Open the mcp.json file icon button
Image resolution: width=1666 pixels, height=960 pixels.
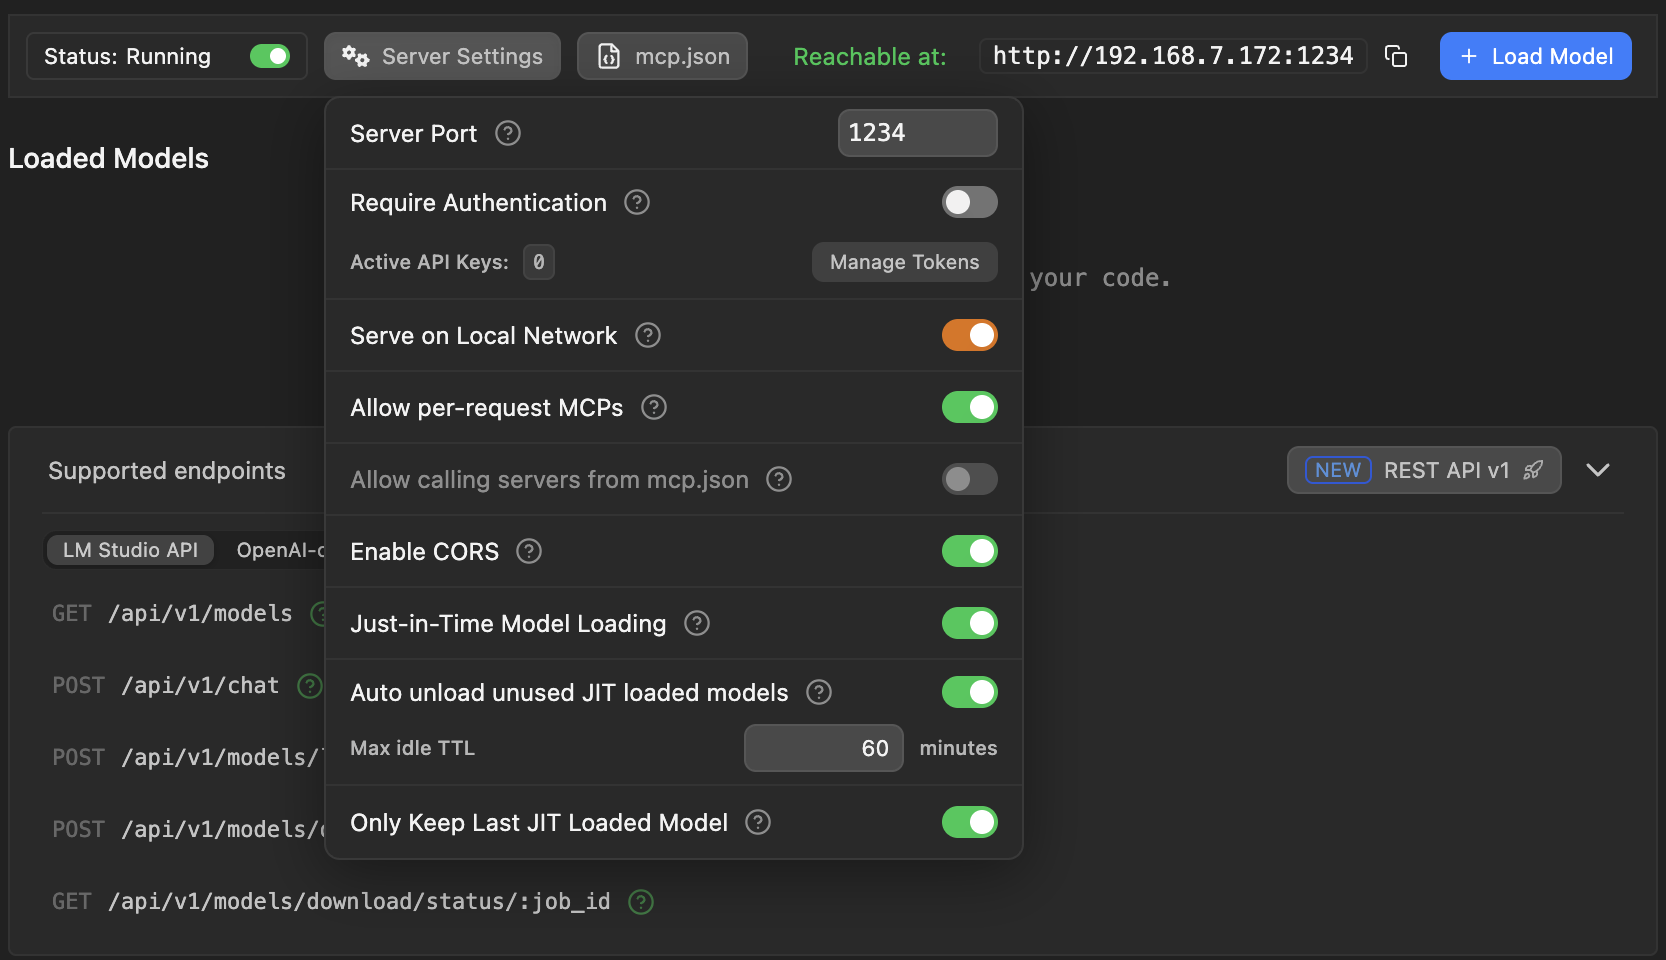[x=609, y=56]
